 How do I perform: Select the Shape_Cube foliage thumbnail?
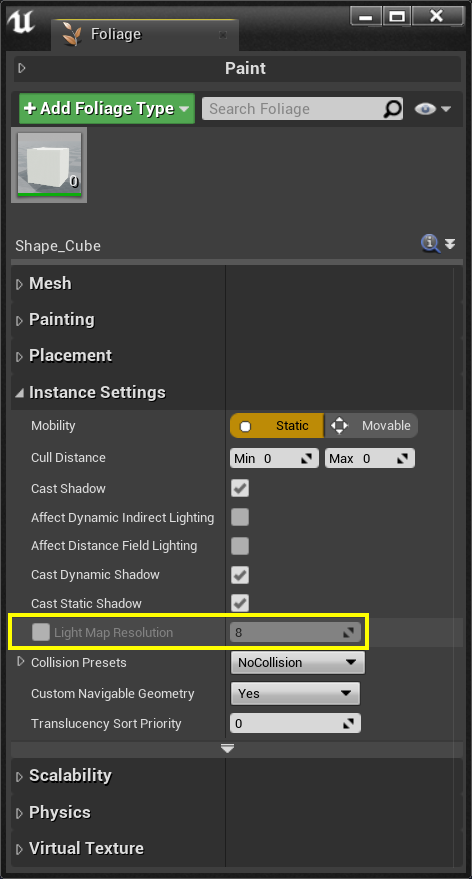point(49,165)
